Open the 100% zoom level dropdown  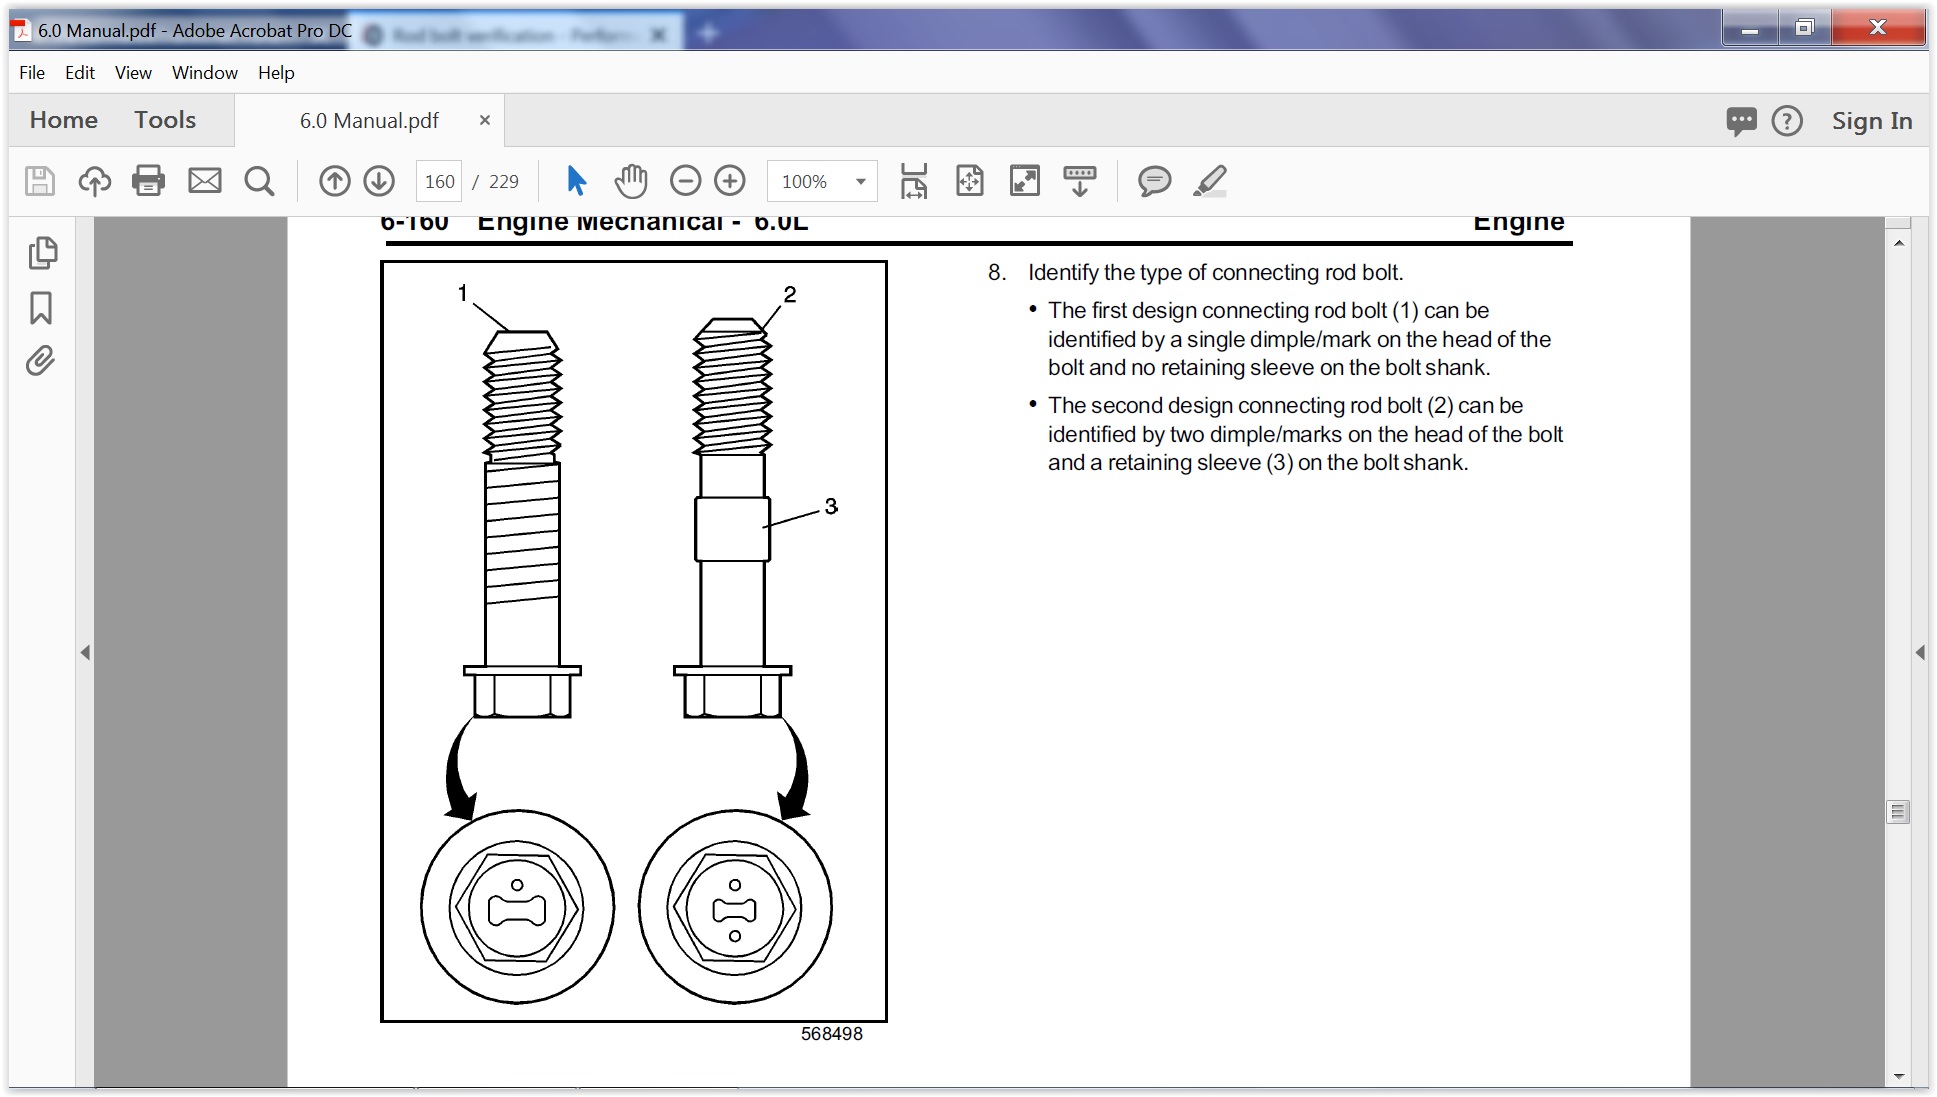pos(860,181)
